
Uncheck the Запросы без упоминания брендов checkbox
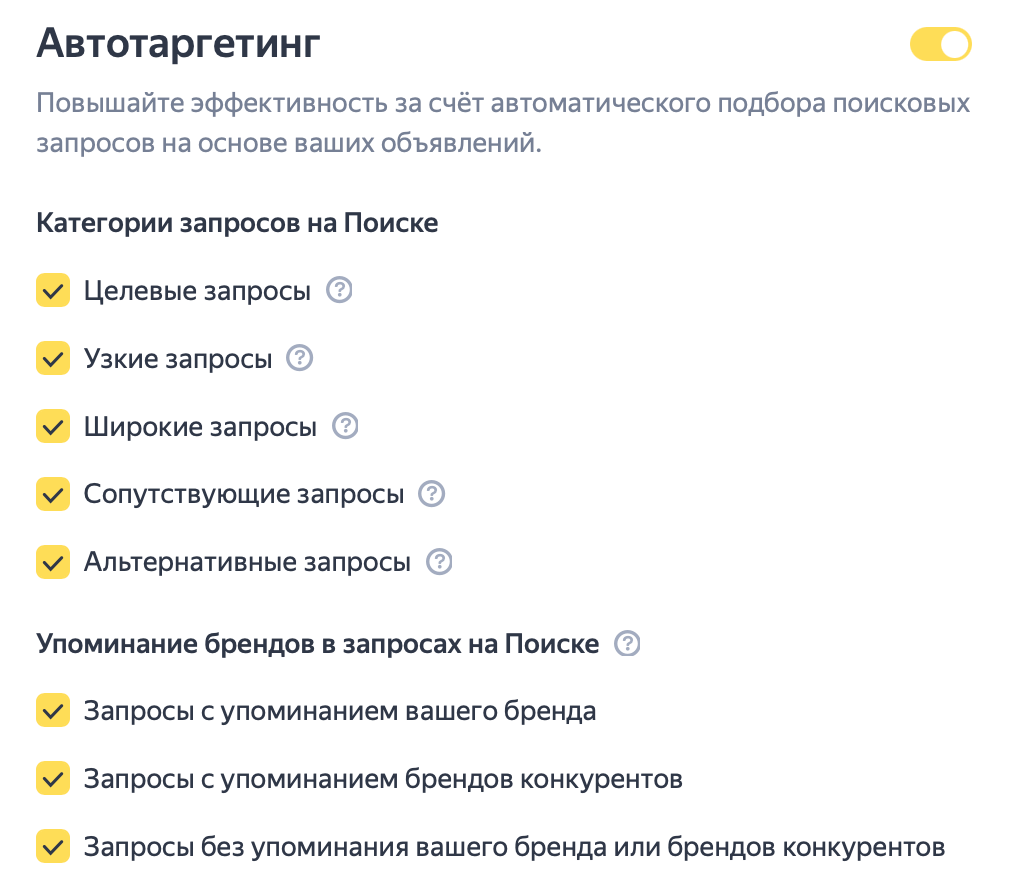pyautogui.click(x=53, y=847)
